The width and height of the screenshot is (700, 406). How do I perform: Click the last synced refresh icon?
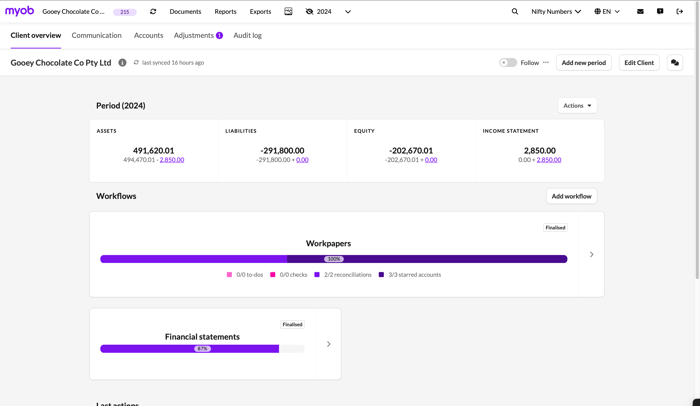click(x=136, y=63)
